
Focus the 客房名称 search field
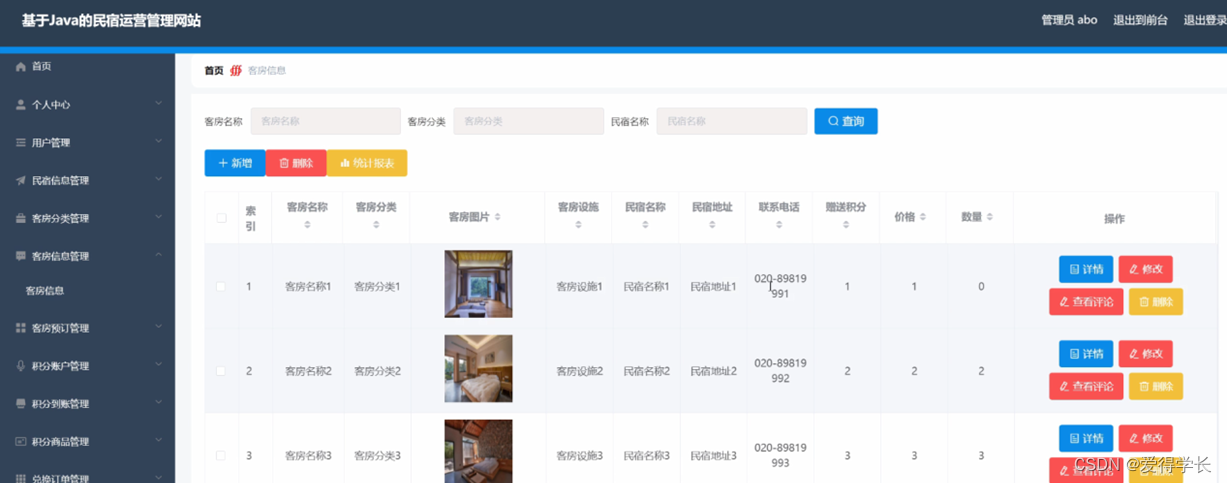click(x=326, y=121)
